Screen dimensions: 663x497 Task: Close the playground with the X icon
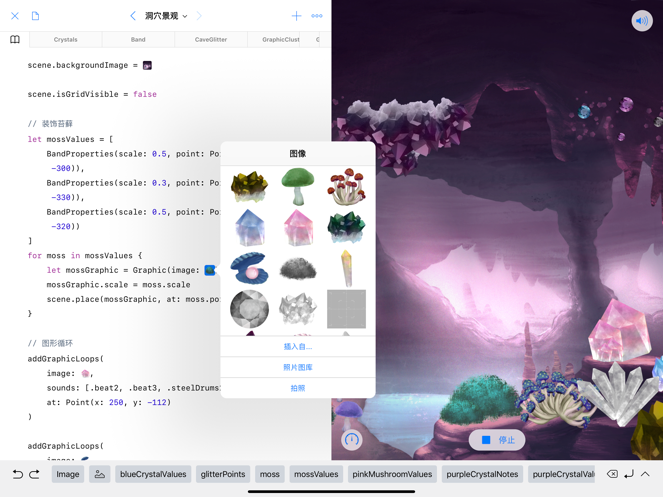click(15, 16)
